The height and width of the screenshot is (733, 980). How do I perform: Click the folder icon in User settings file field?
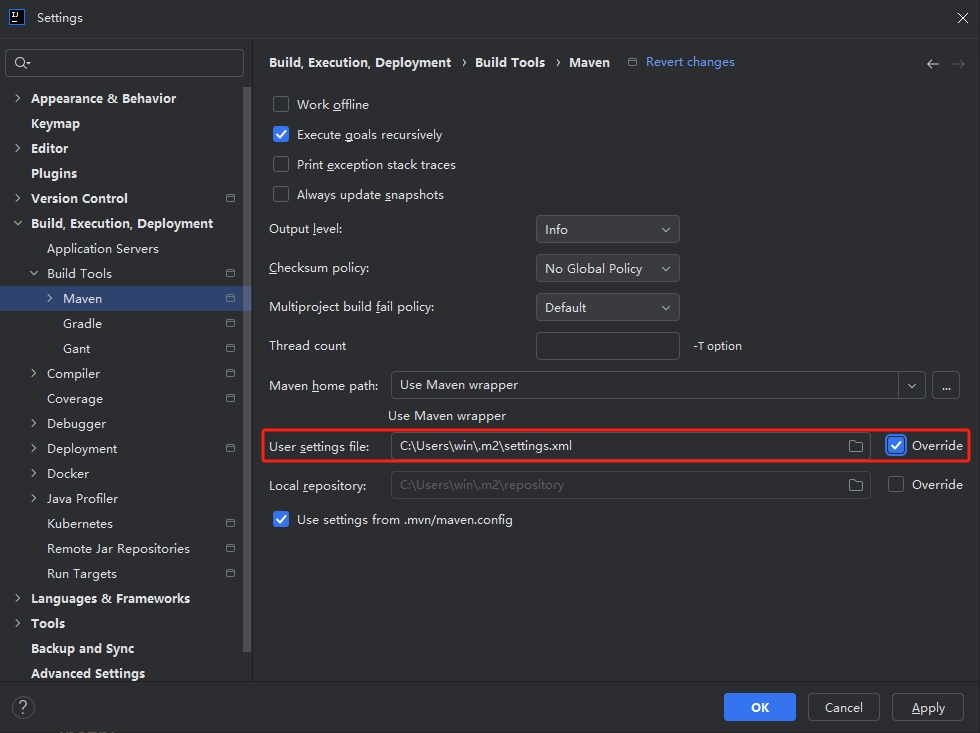(856, 446)
